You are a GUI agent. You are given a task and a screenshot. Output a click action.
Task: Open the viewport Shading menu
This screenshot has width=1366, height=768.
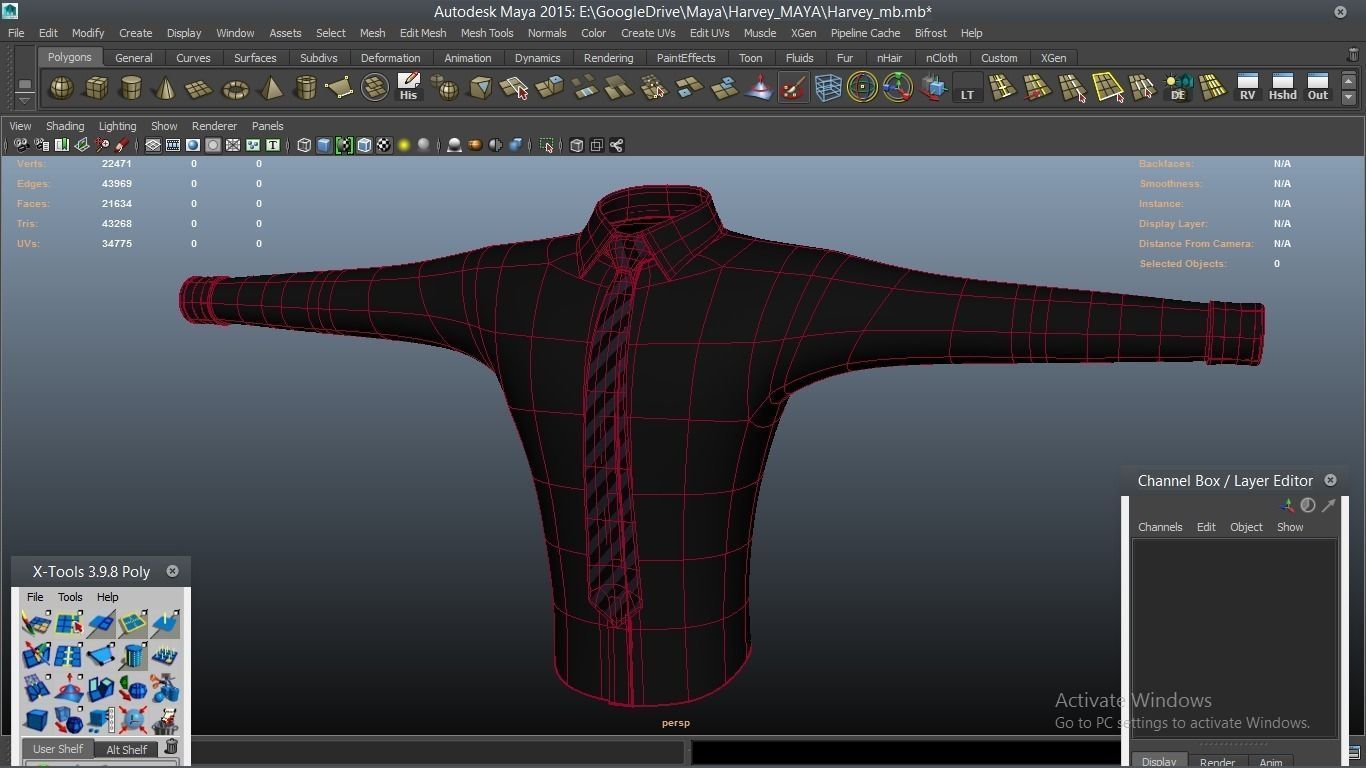(x=65, y=126)
